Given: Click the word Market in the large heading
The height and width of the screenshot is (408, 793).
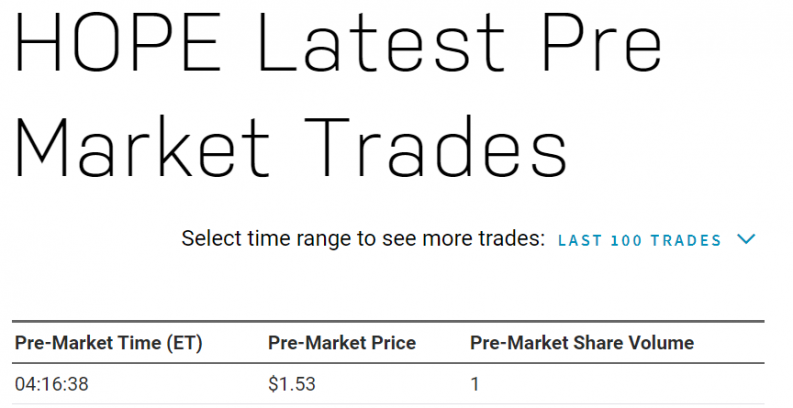Looking at the screenshot, I should [143, 148].
